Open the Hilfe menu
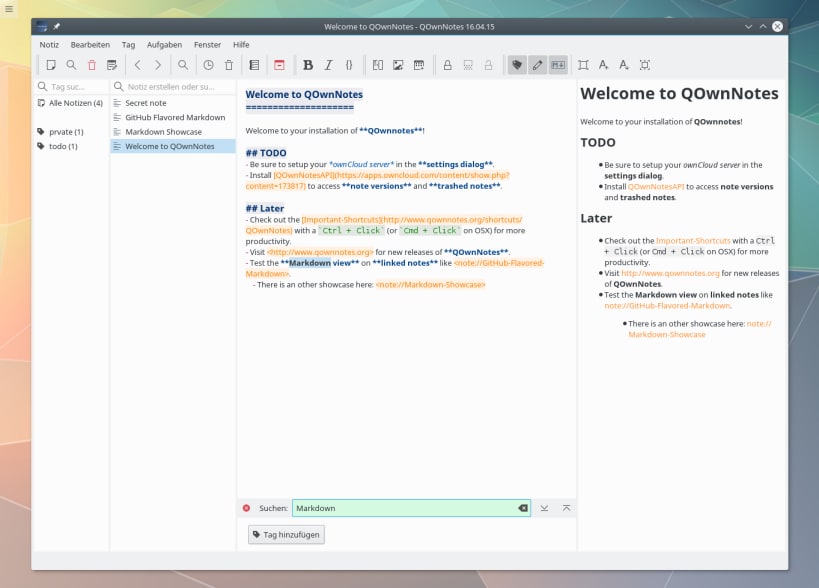Image resolution: width=819 pixels, height=588 pixels. tap(241, 45)
